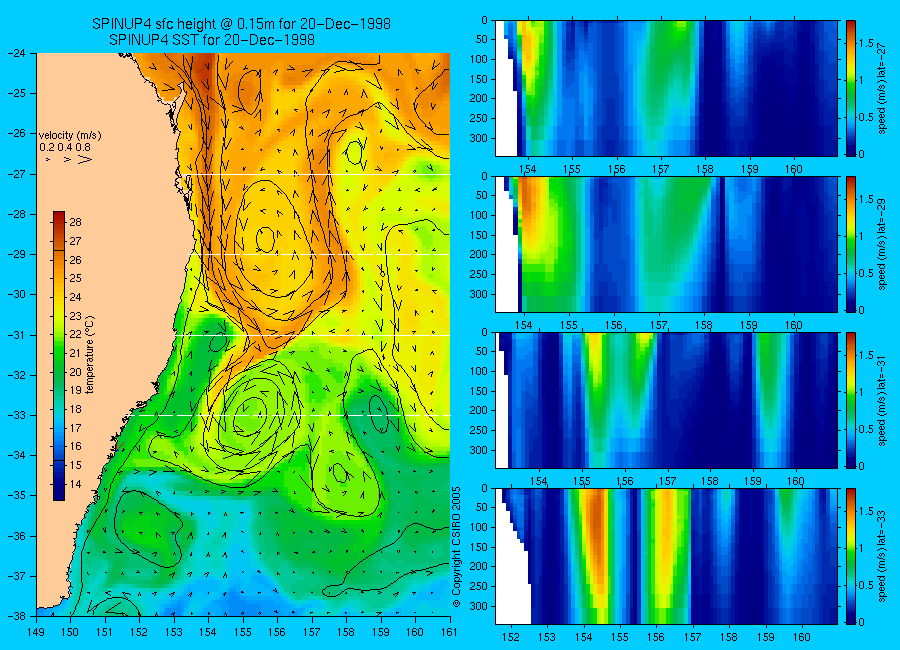The image size is (900, 650).
Task: Click the "0.2 0.4 0.8" velocity scale values
Action: click(65, 148)
